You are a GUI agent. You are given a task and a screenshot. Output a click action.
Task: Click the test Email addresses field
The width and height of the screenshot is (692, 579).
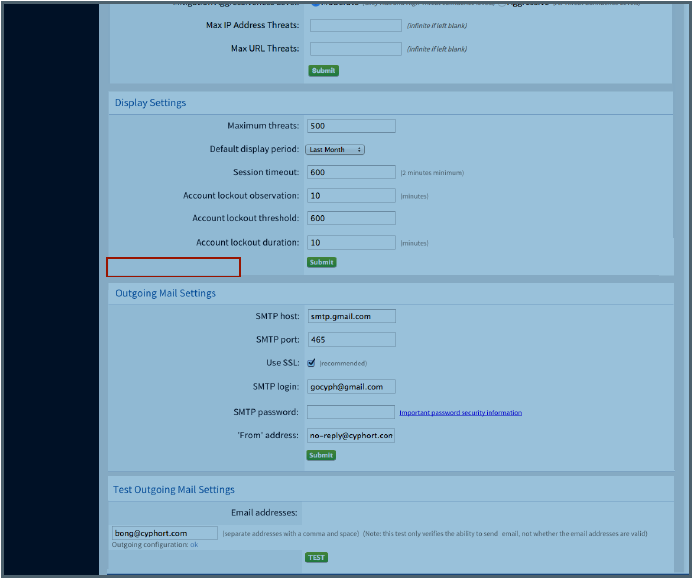(x=165, y=533)
